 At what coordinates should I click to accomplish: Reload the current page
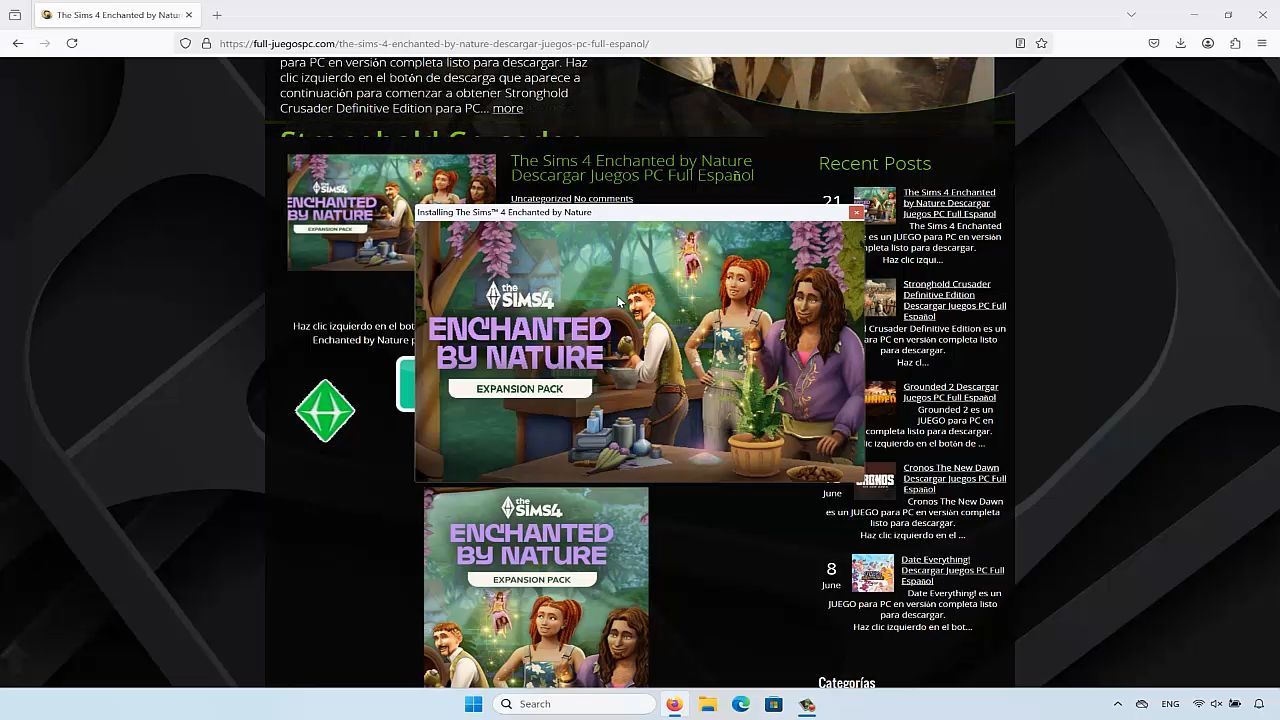(x=72, y=43)
